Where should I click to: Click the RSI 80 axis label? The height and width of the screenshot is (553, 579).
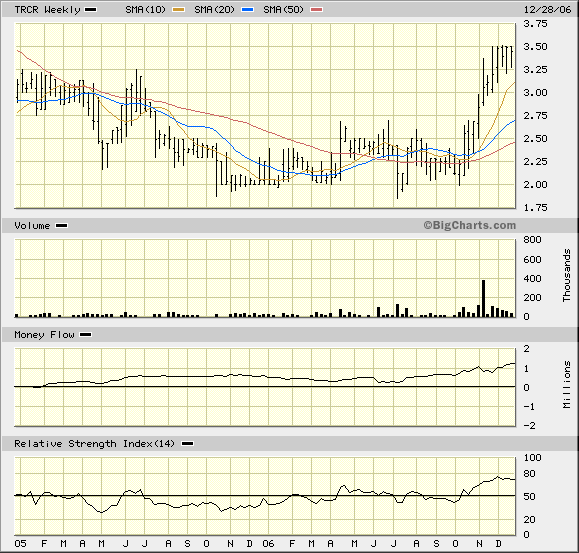530,474
